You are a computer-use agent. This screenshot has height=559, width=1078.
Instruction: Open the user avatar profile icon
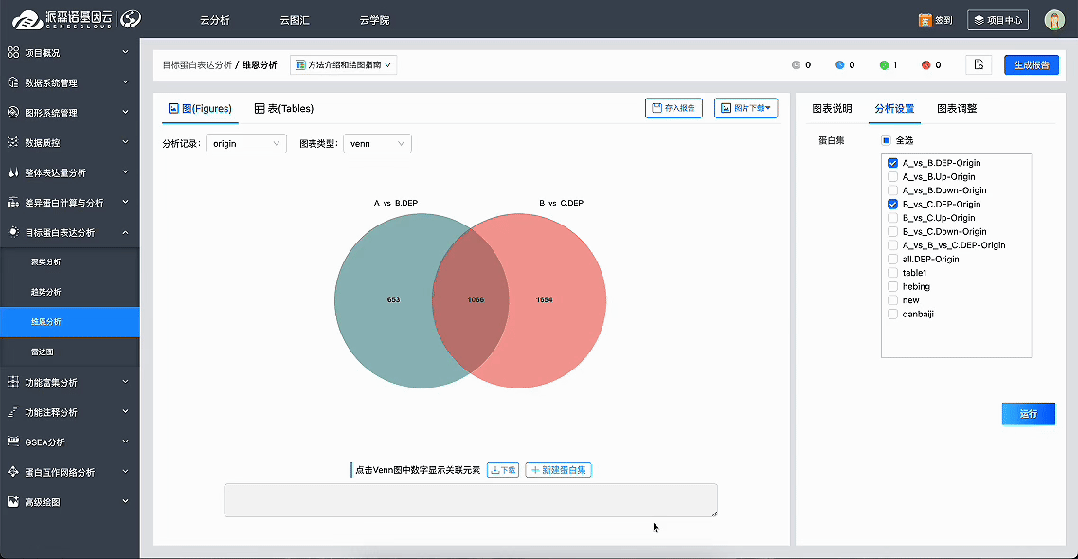coord(1054,20)
